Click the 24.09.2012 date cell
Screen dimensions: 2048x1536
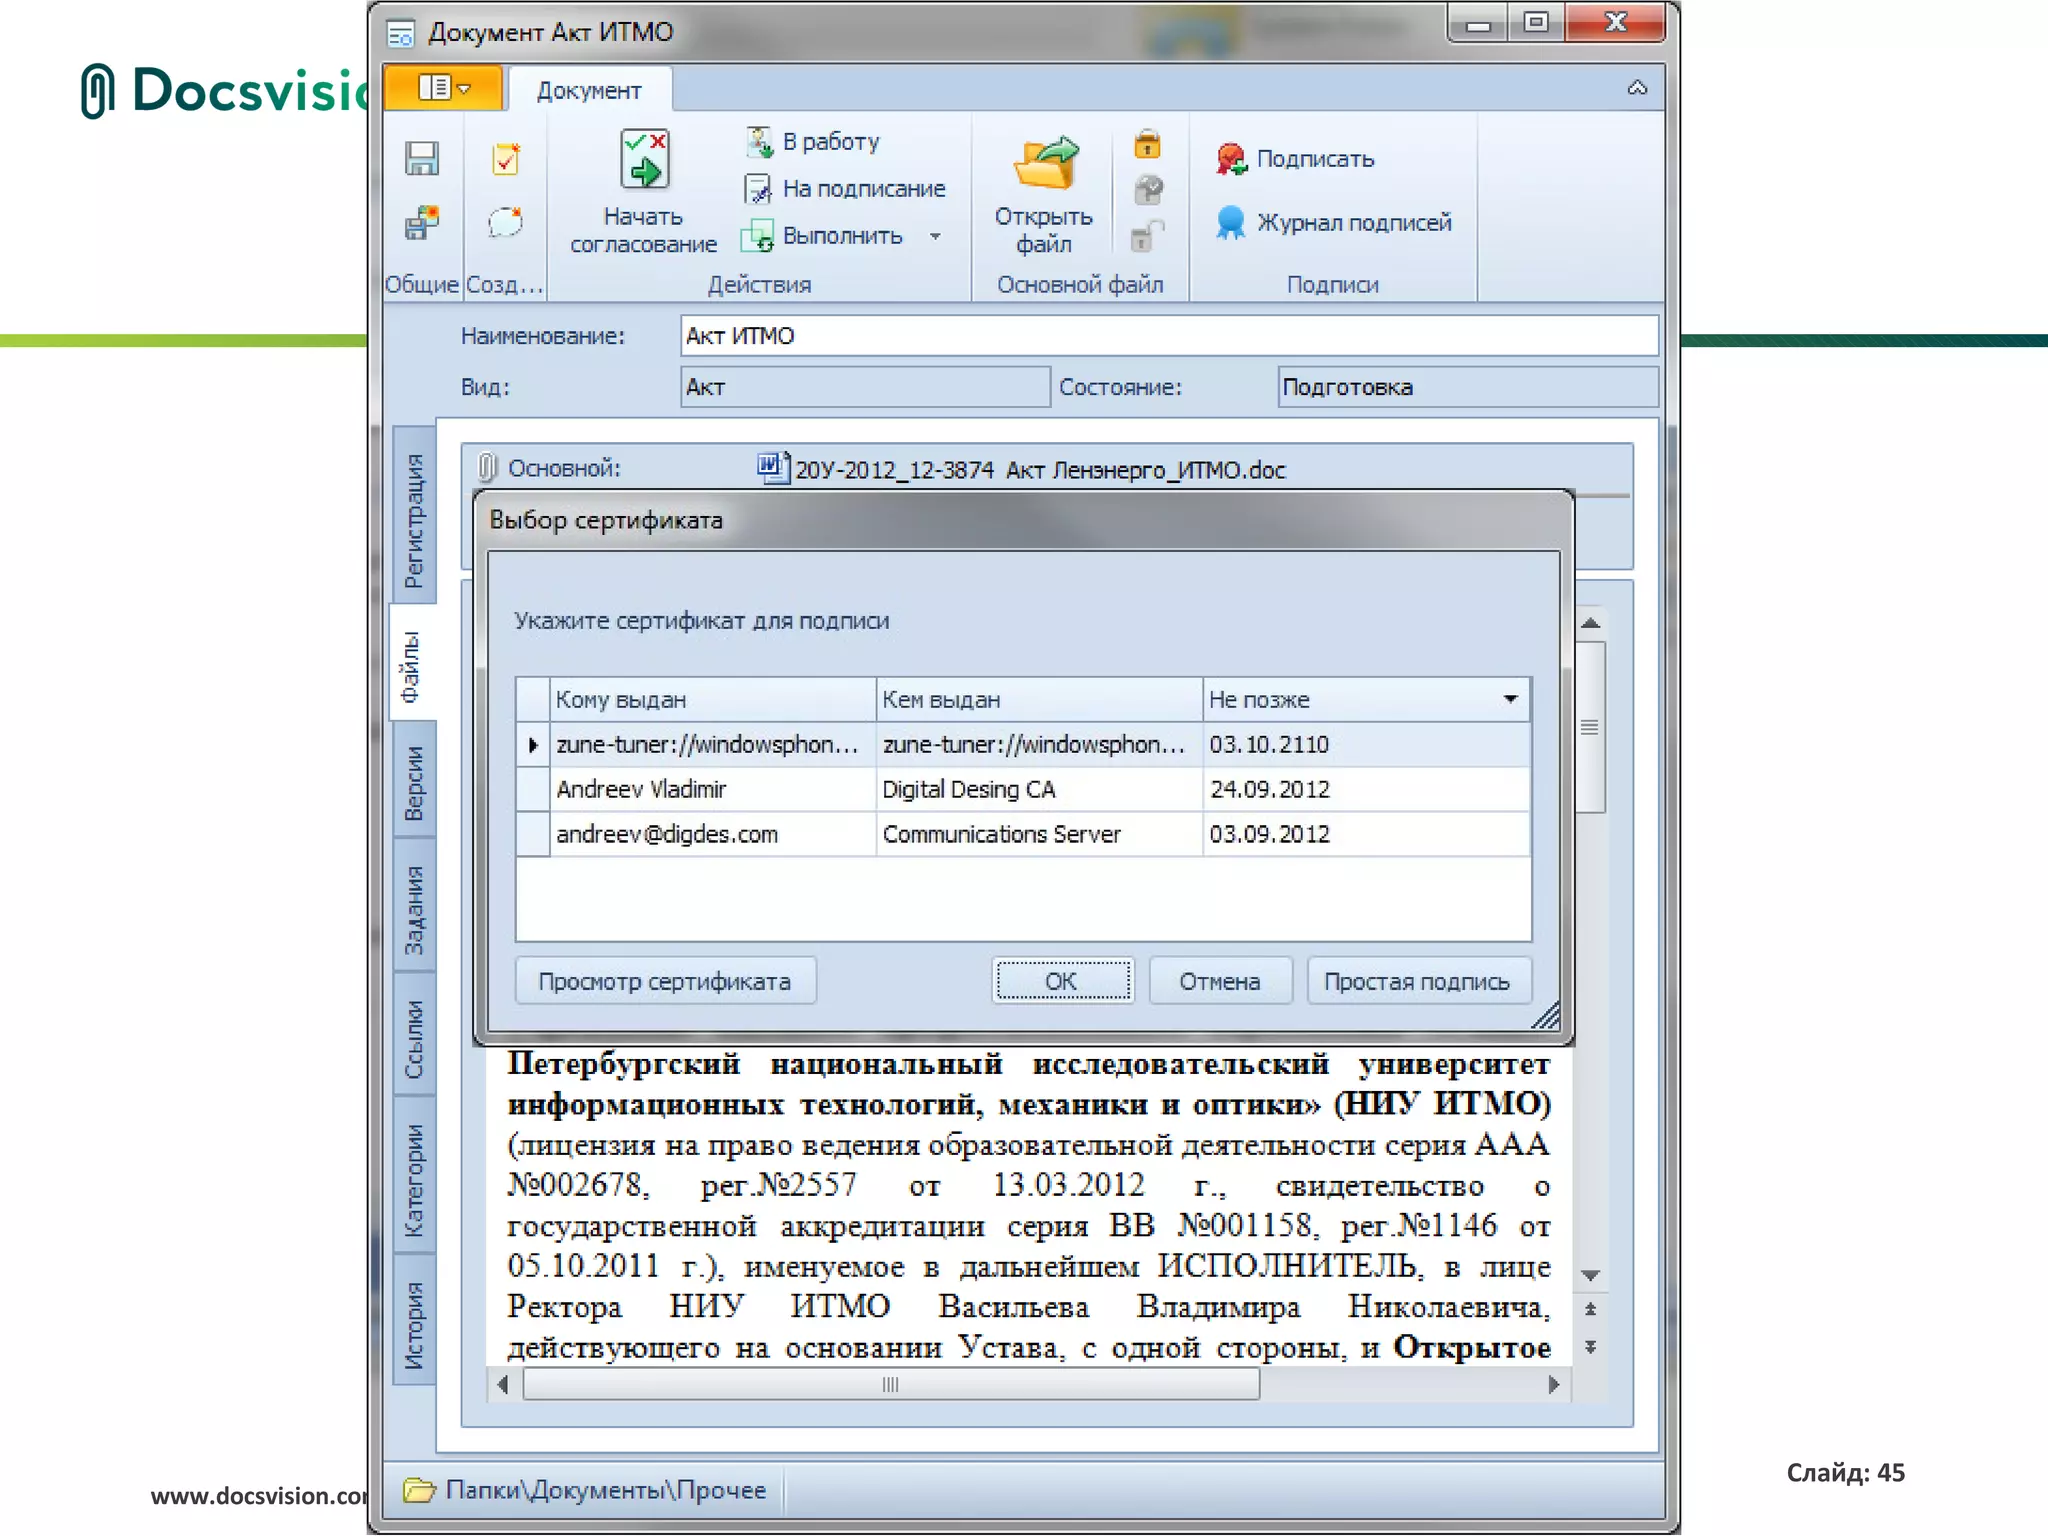[1366, 789]
